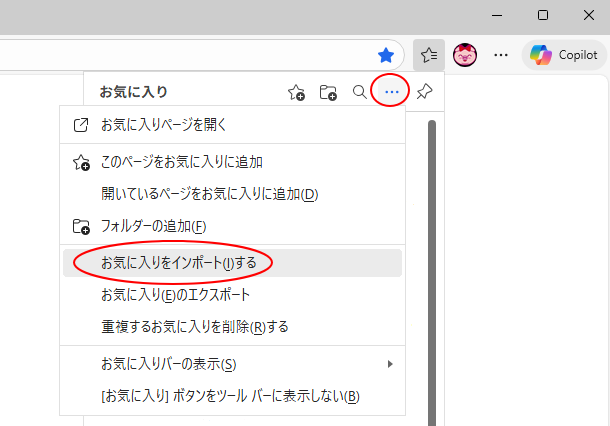Click お気に入りをインポート(I)する
Screen dimensions: 610x426
point(232,263)
